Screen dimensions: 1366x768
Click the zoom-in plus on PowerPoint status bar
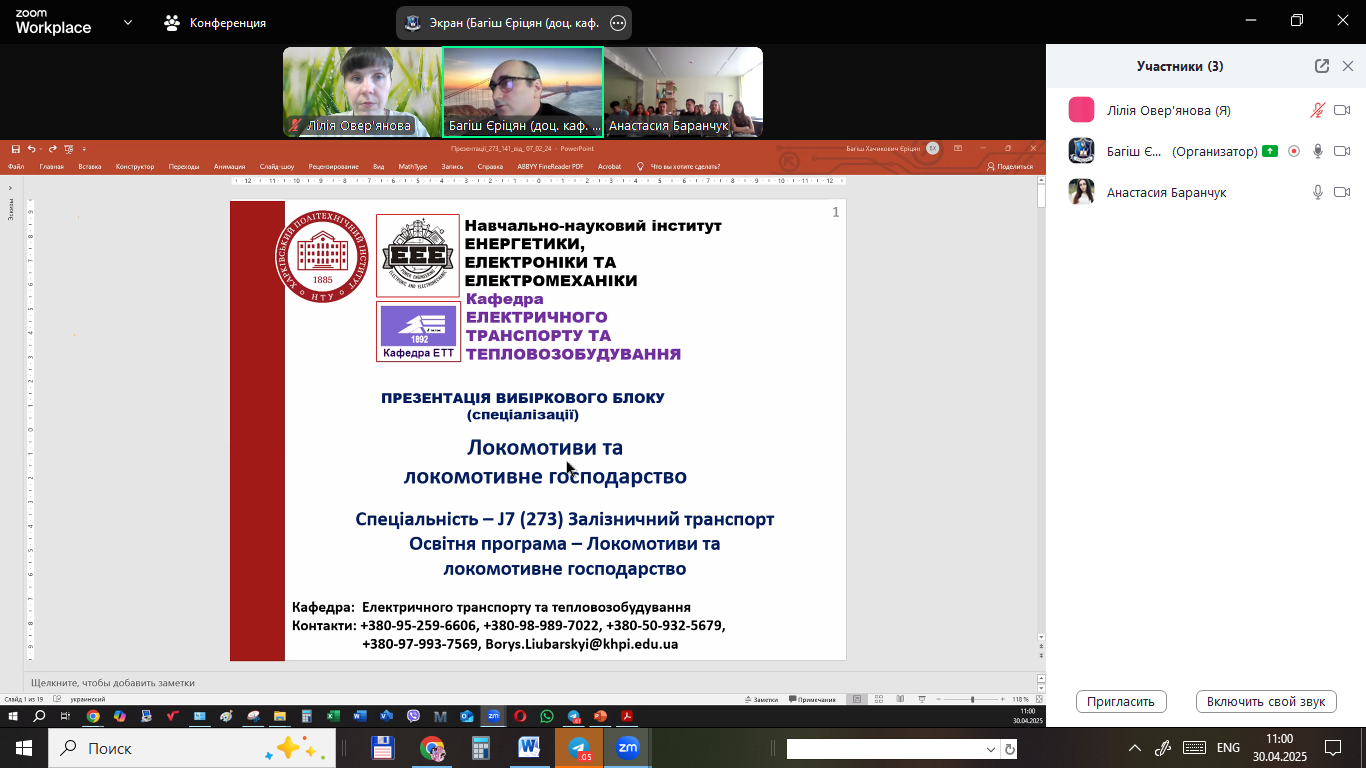[x=1003, y=699]
